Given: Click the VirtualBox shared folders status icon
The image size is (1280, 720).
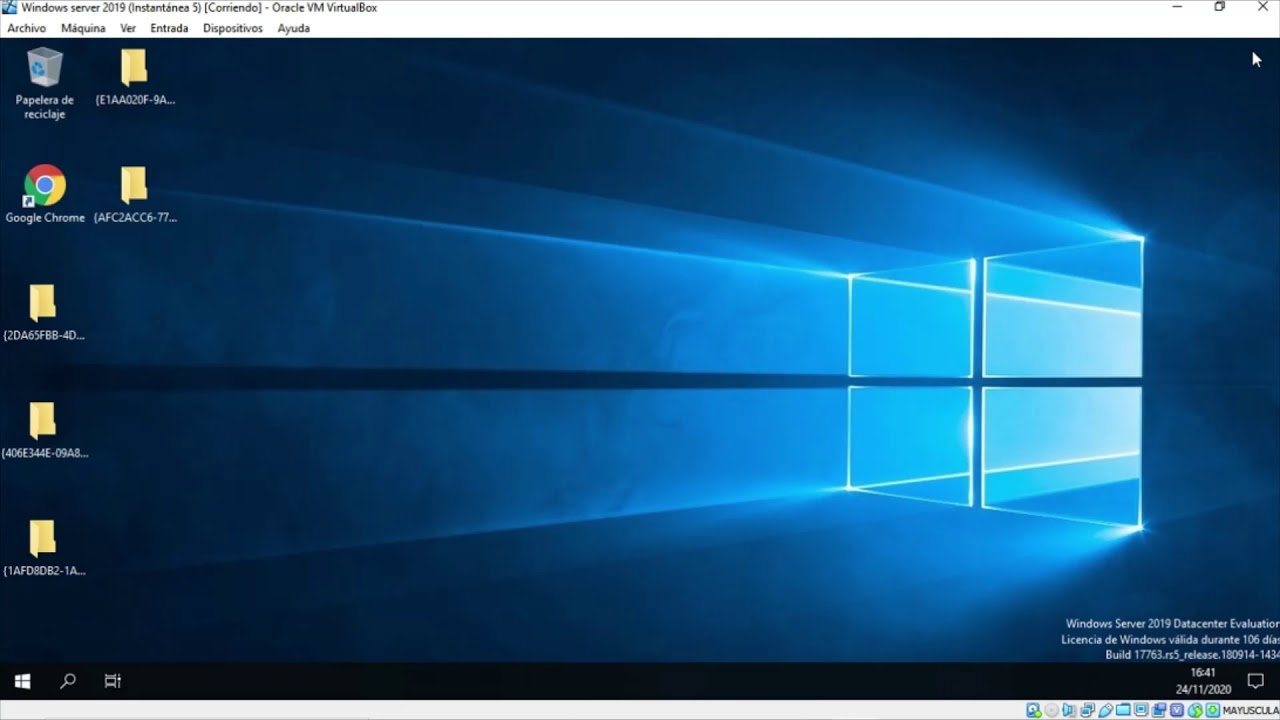Looking at the screenshot, I should pos(1123,710).
